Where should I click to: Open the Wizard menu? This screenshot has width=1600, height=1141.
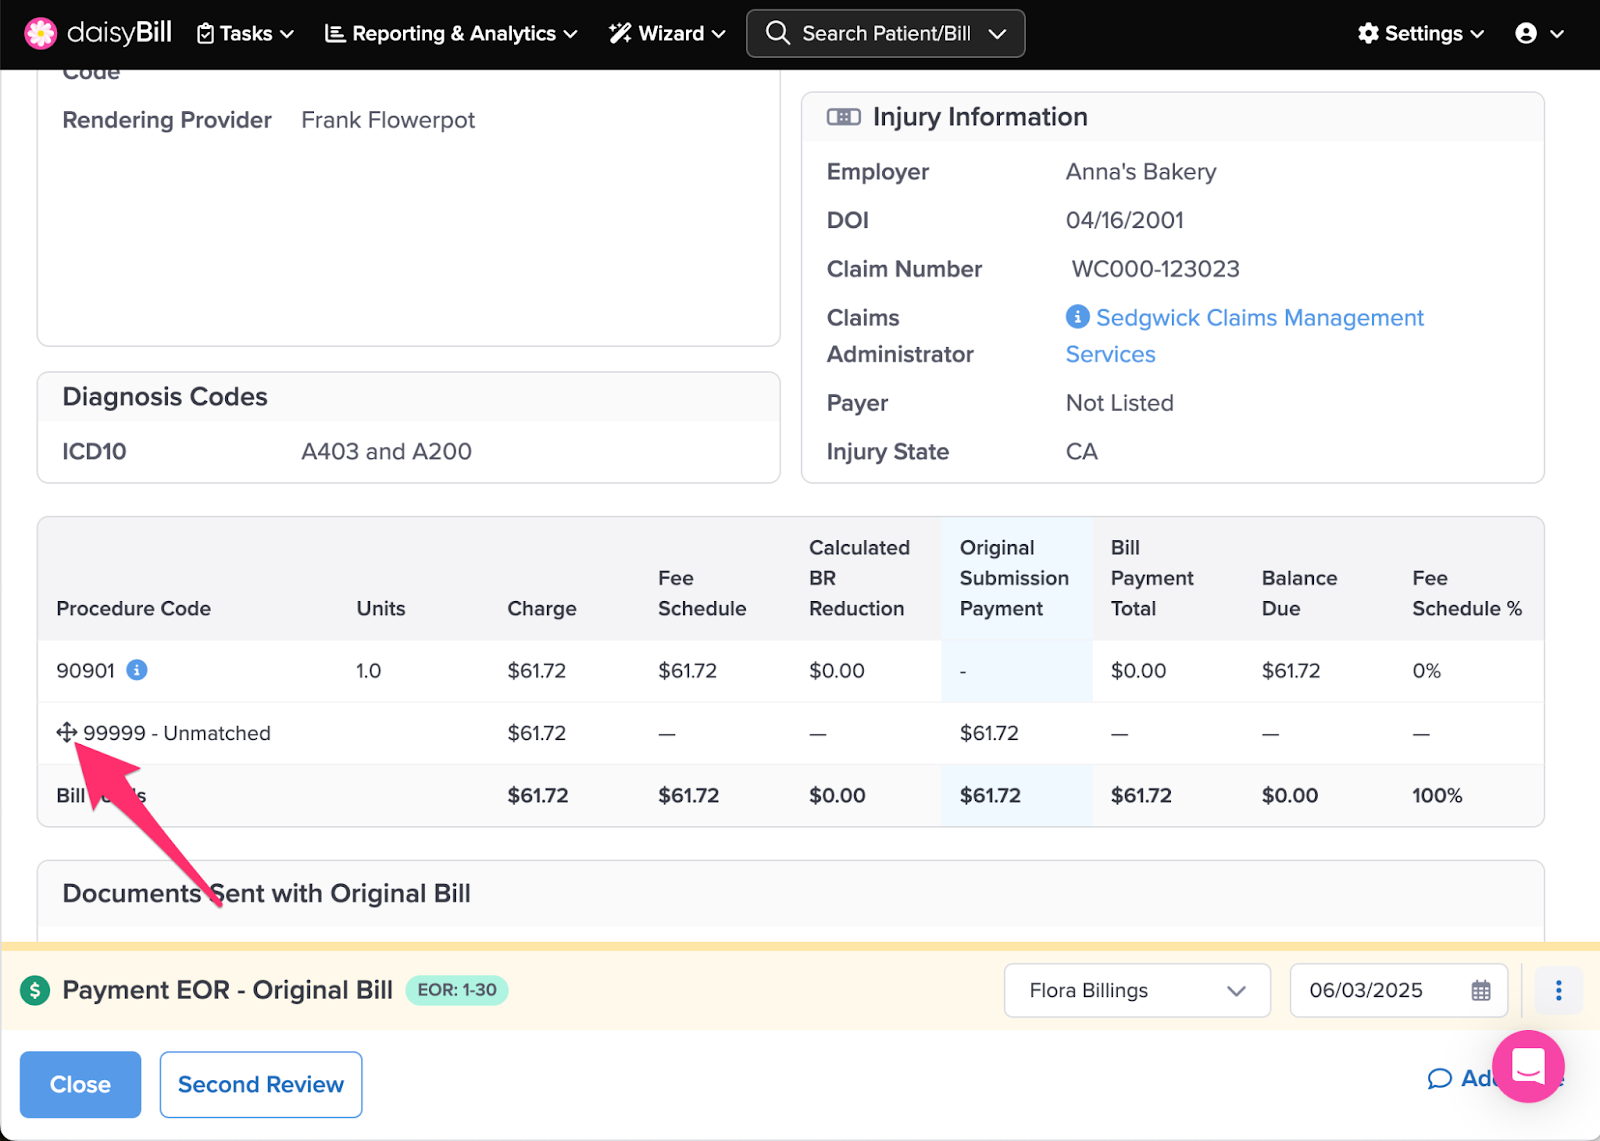coord(667,34)
